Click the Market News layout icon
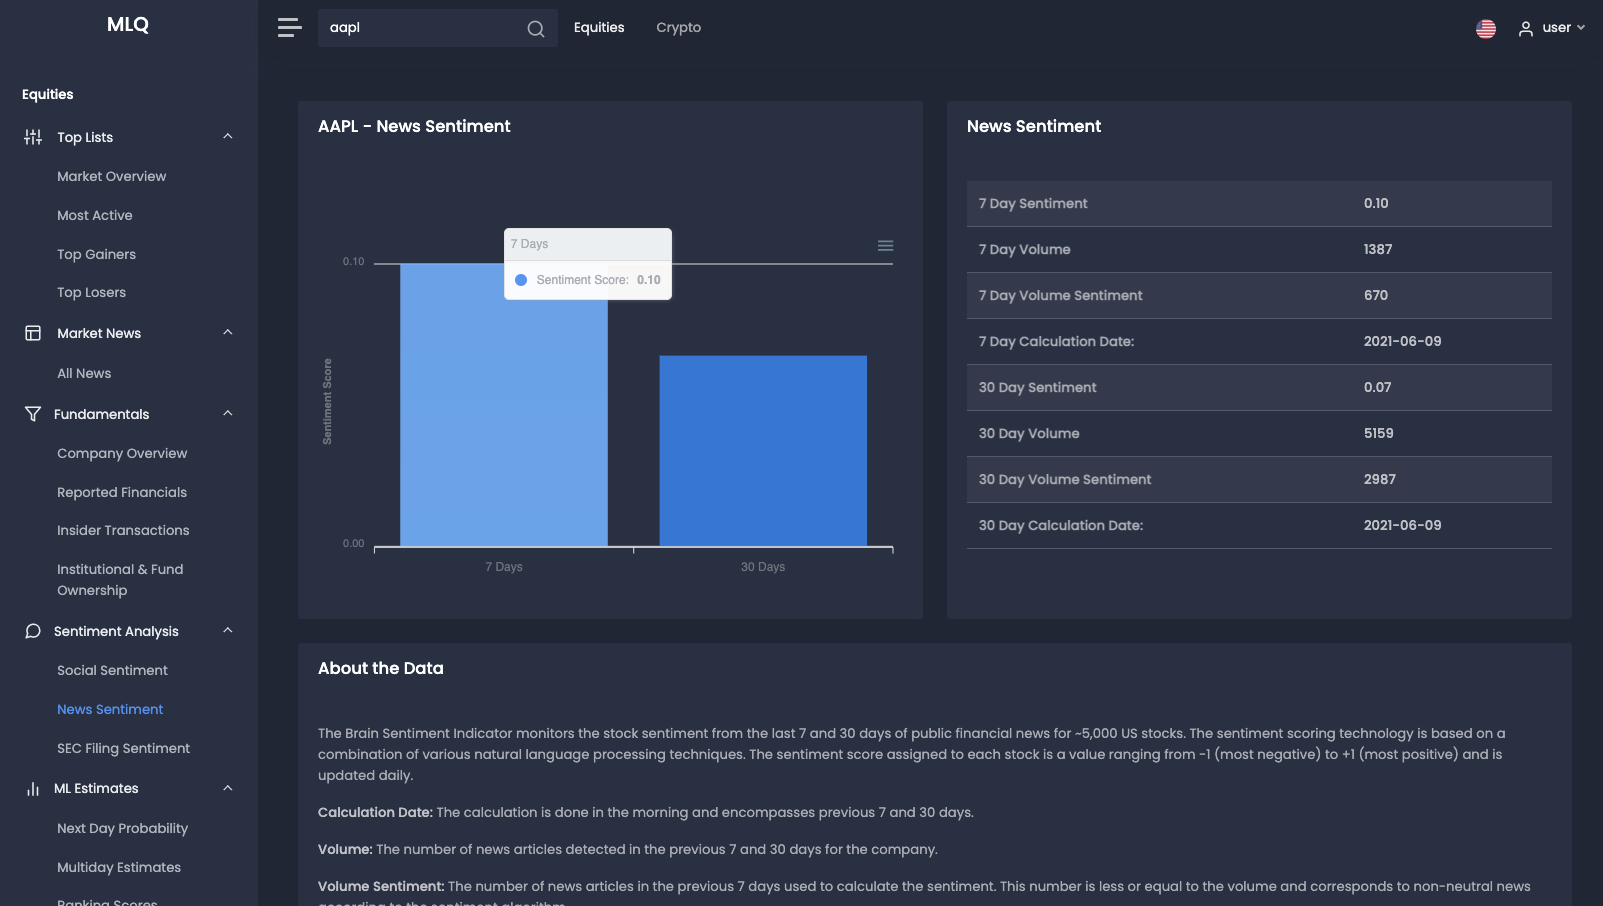This screenshot has width=1603, height=906. coord(33,333)
